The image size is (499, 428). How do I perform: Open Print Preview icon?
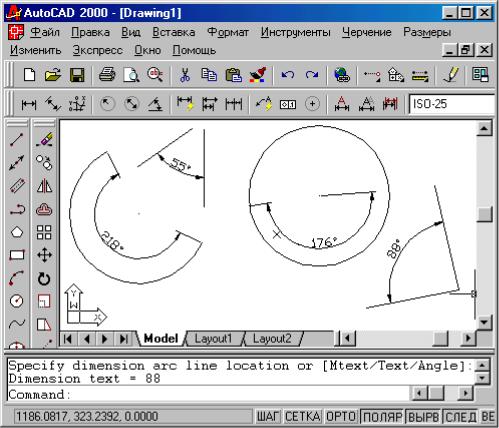point(131,75)
